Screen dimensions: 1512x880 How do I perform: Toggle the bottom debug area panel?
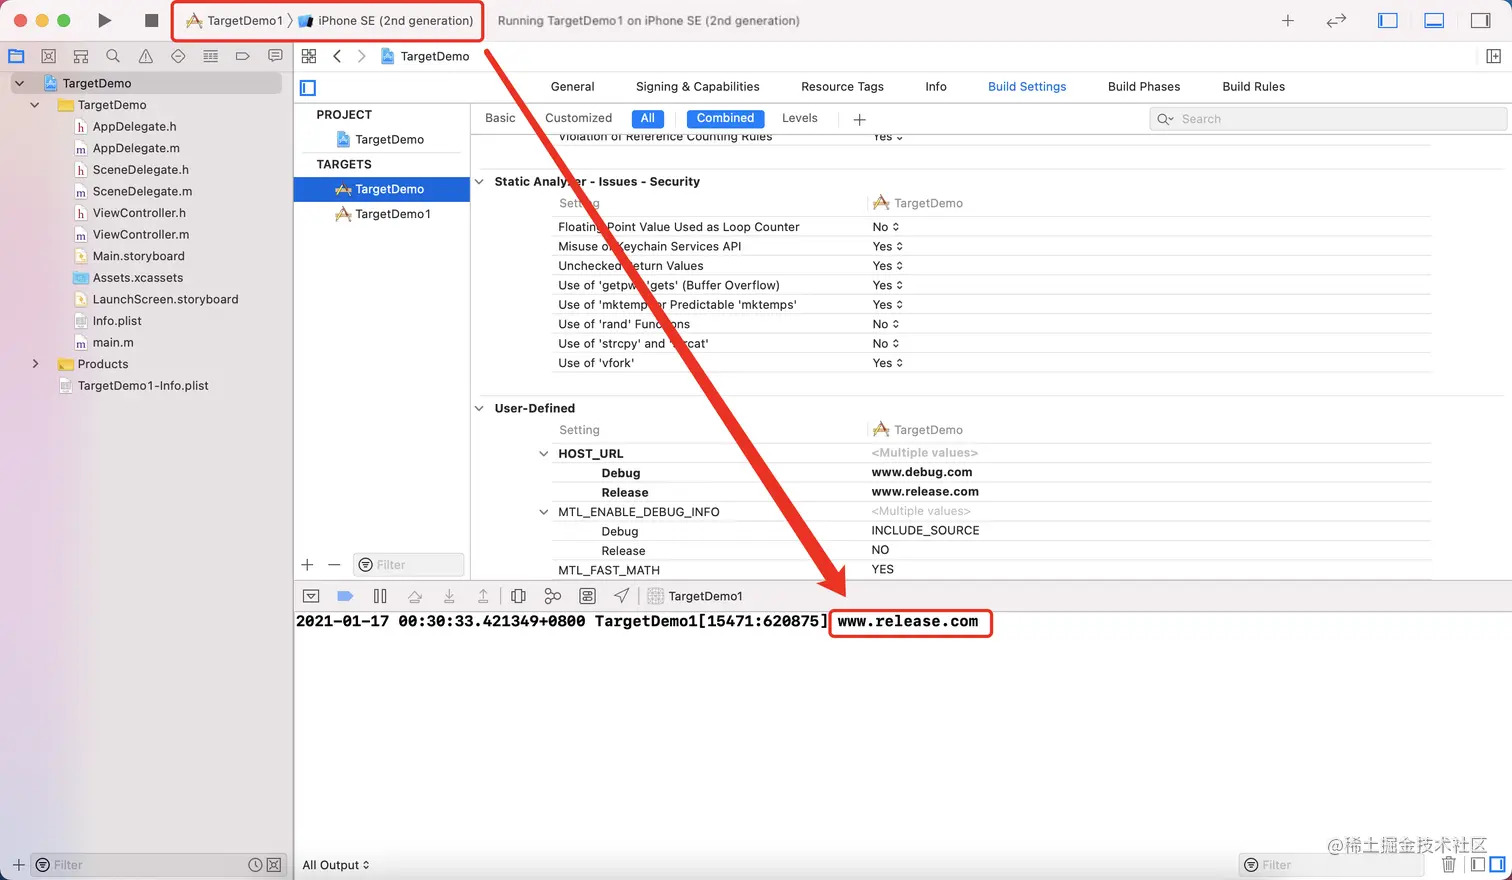tap(1434, 20)
